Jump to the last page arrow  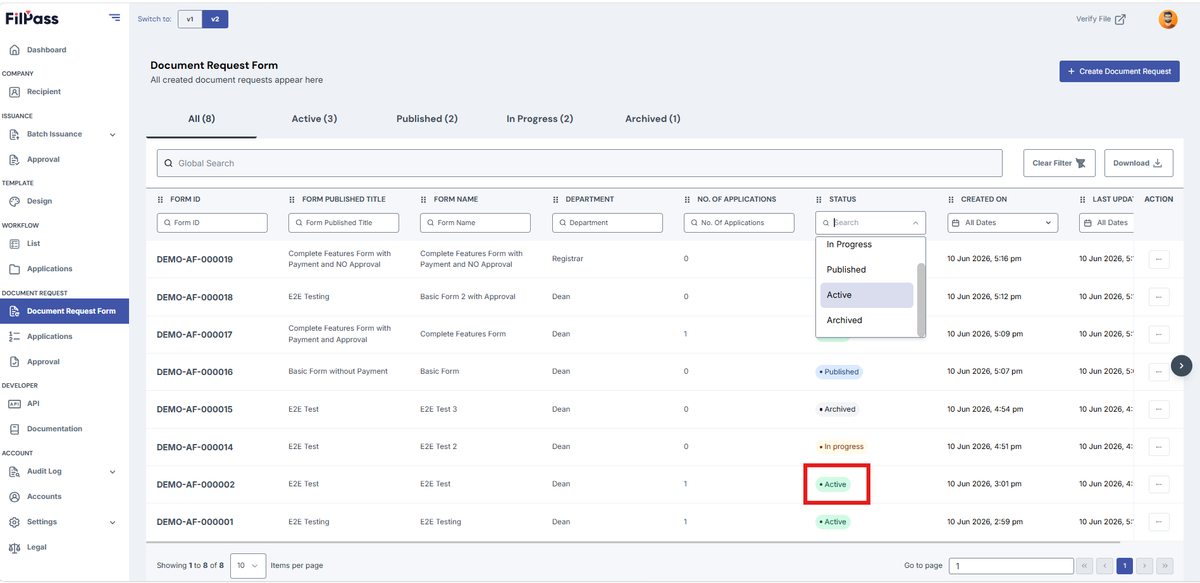1164,566
